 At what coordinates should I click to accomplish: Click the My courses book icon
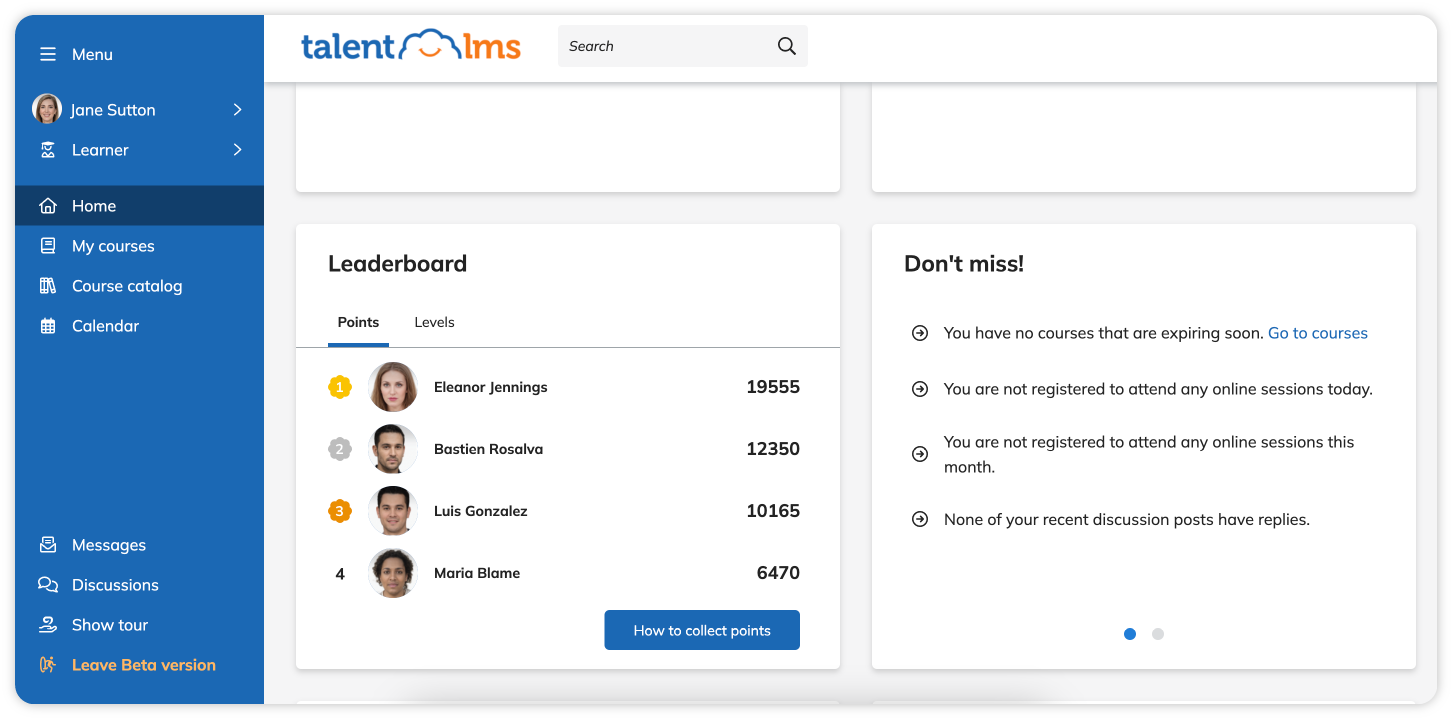coord(47,245)
